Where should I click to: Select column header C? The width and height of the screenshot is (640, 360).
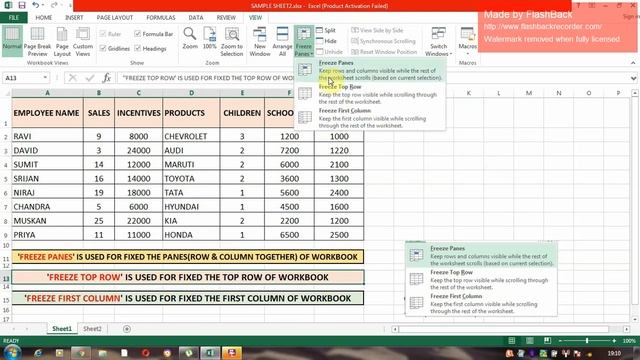point(138,93)
